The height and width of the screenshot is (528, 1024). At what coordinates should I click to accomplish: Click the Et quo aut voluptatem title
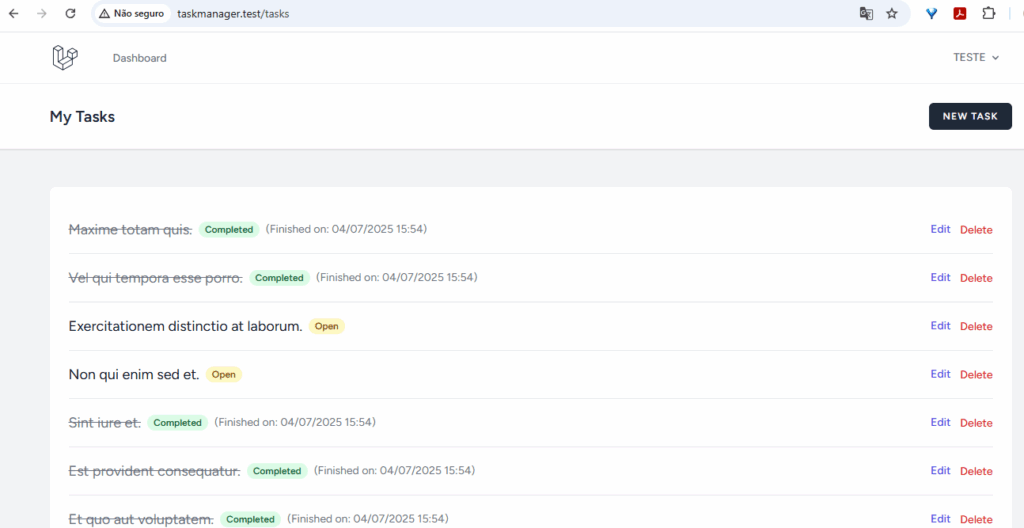141,520
